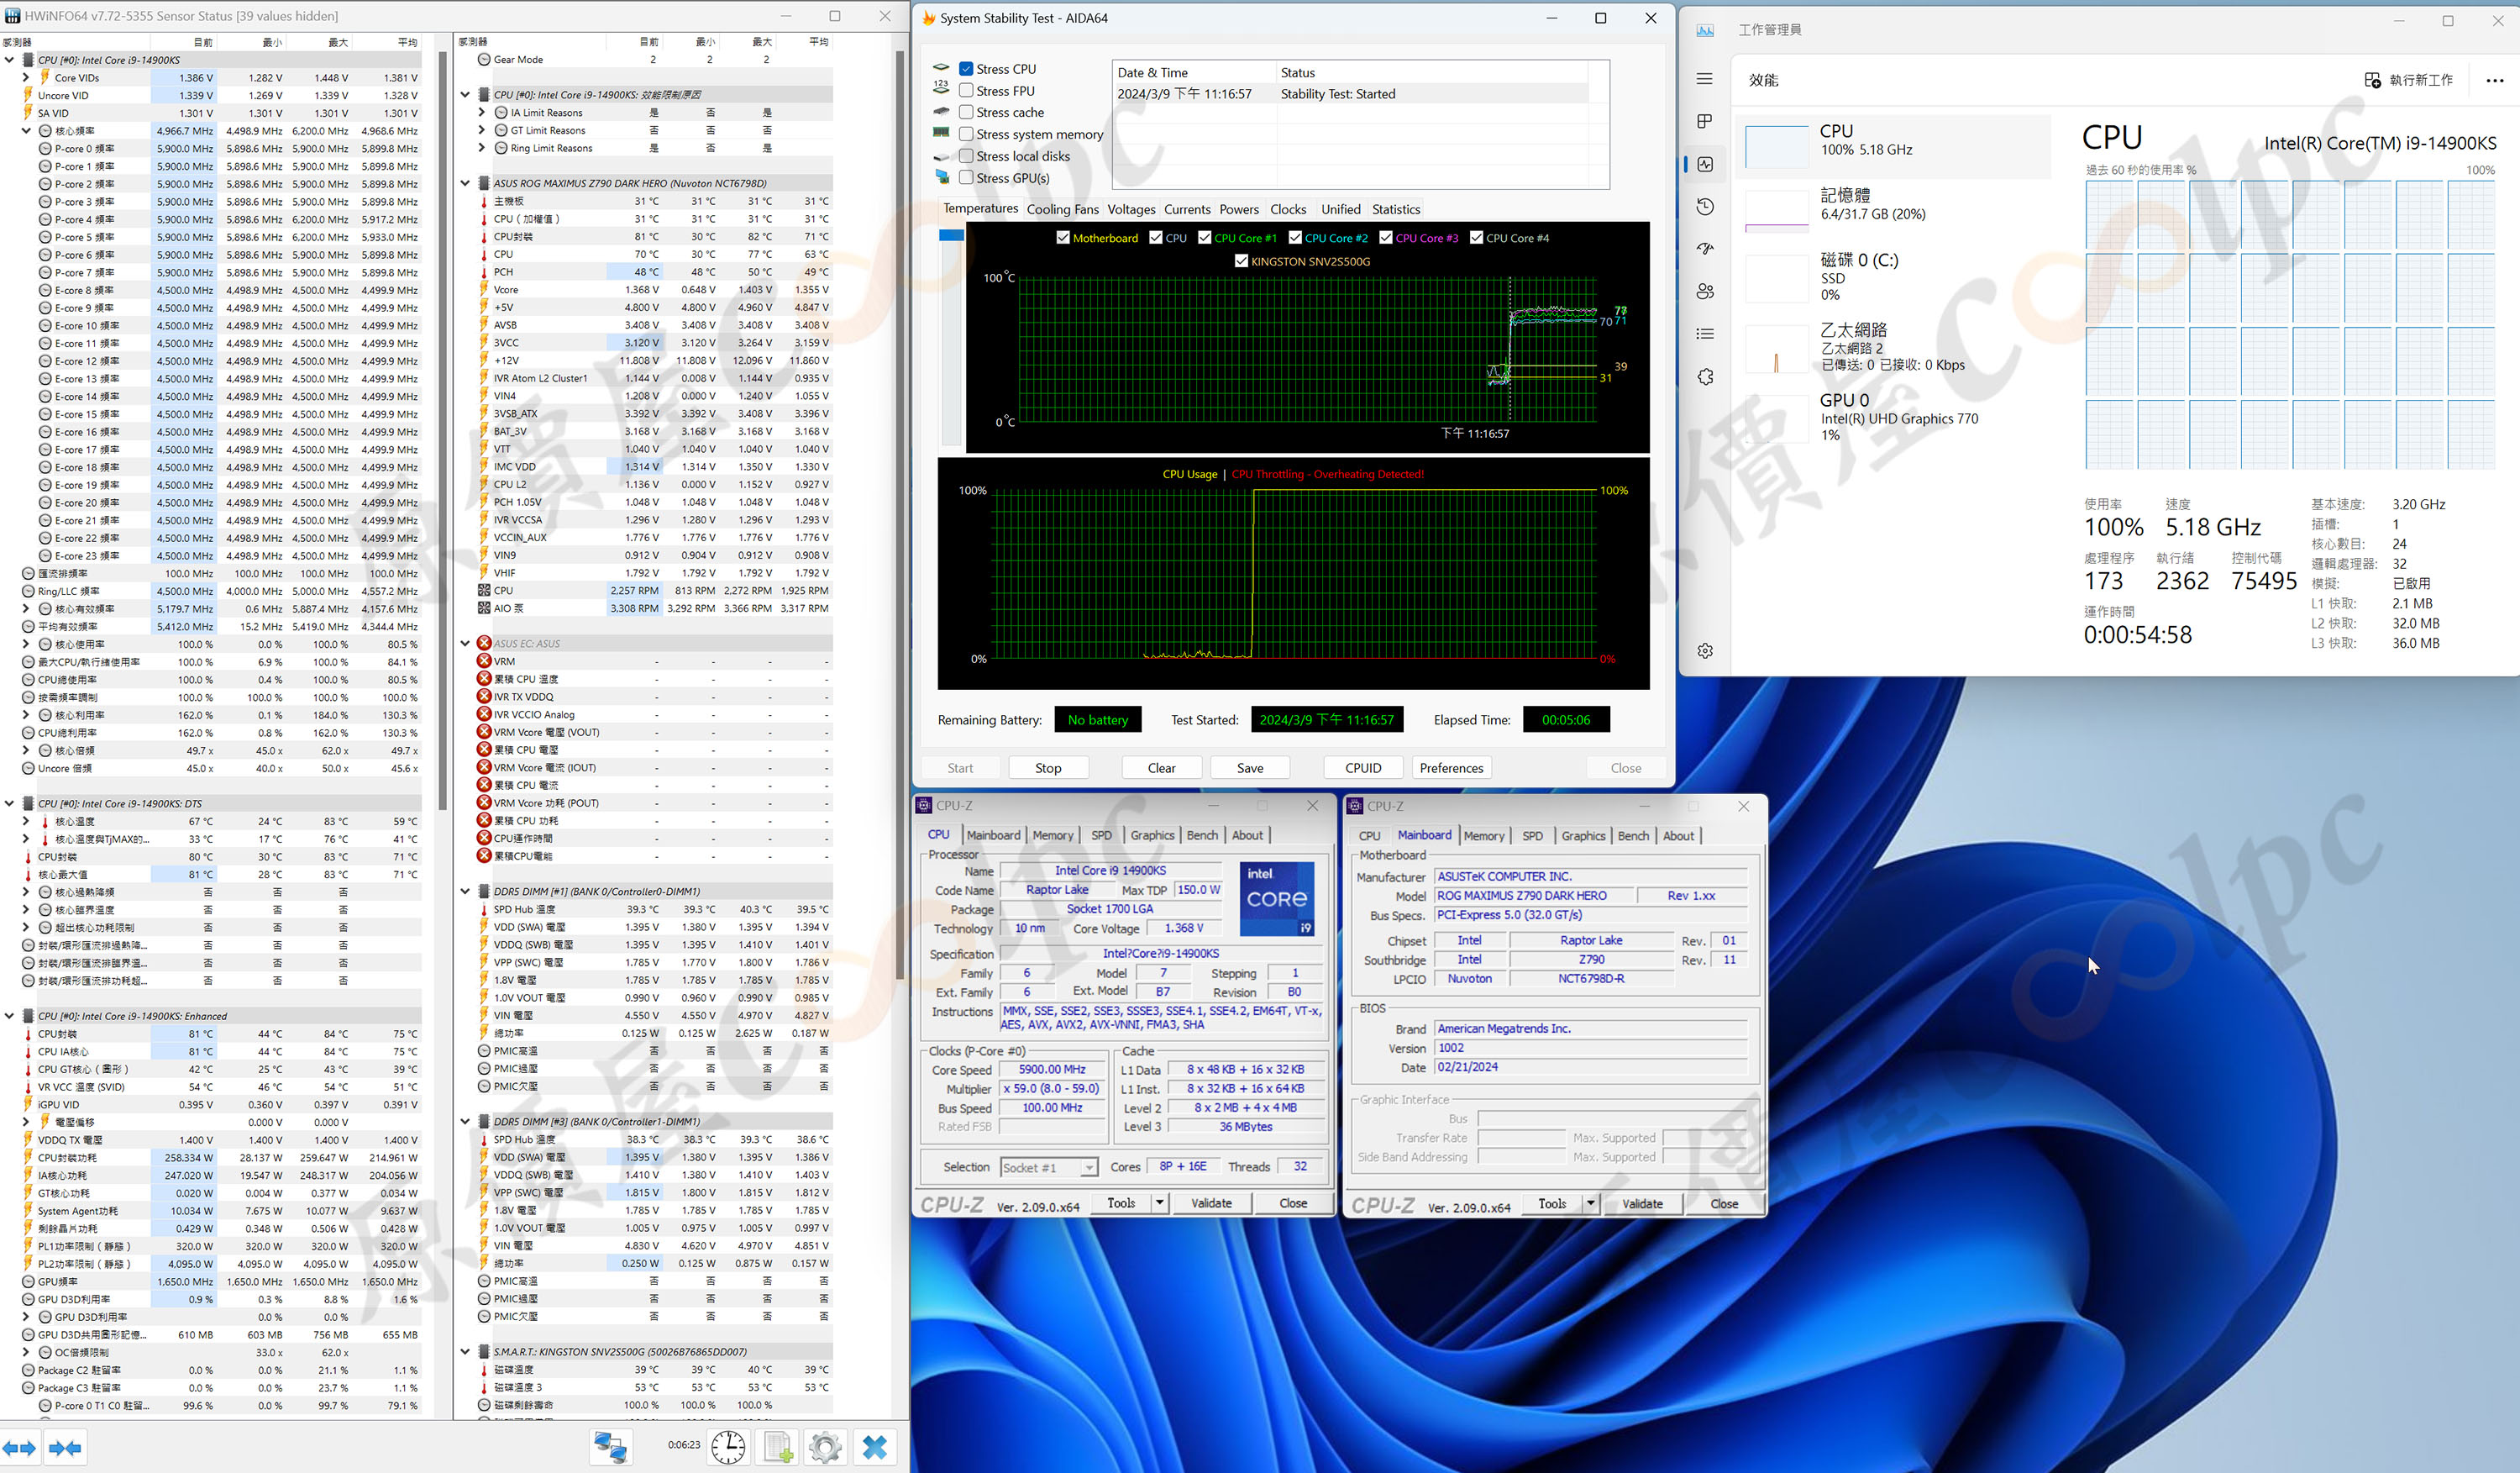This screenshot has height=1473, width=2520.
Task: Open left CPU-Z Tools dropdown arrow
Action: point(1160,1203)
